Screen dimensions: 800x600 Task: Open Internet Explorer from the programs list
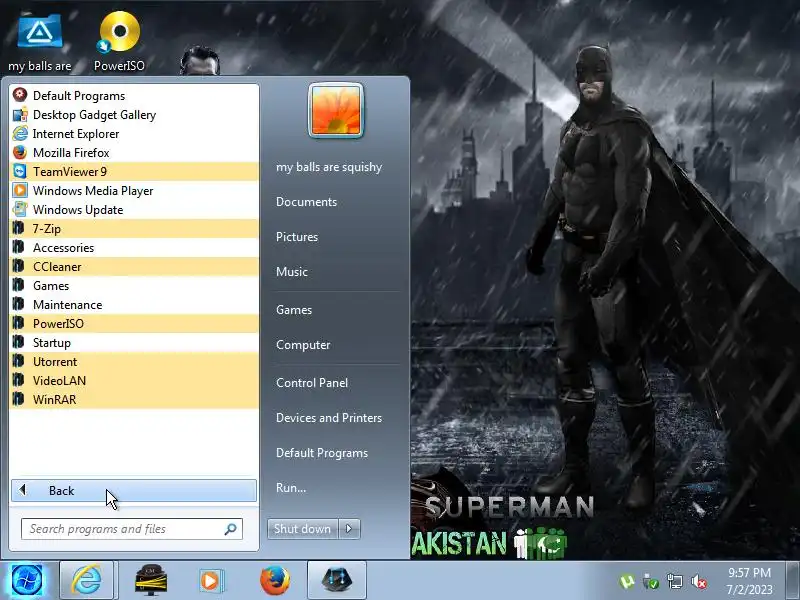134,134
